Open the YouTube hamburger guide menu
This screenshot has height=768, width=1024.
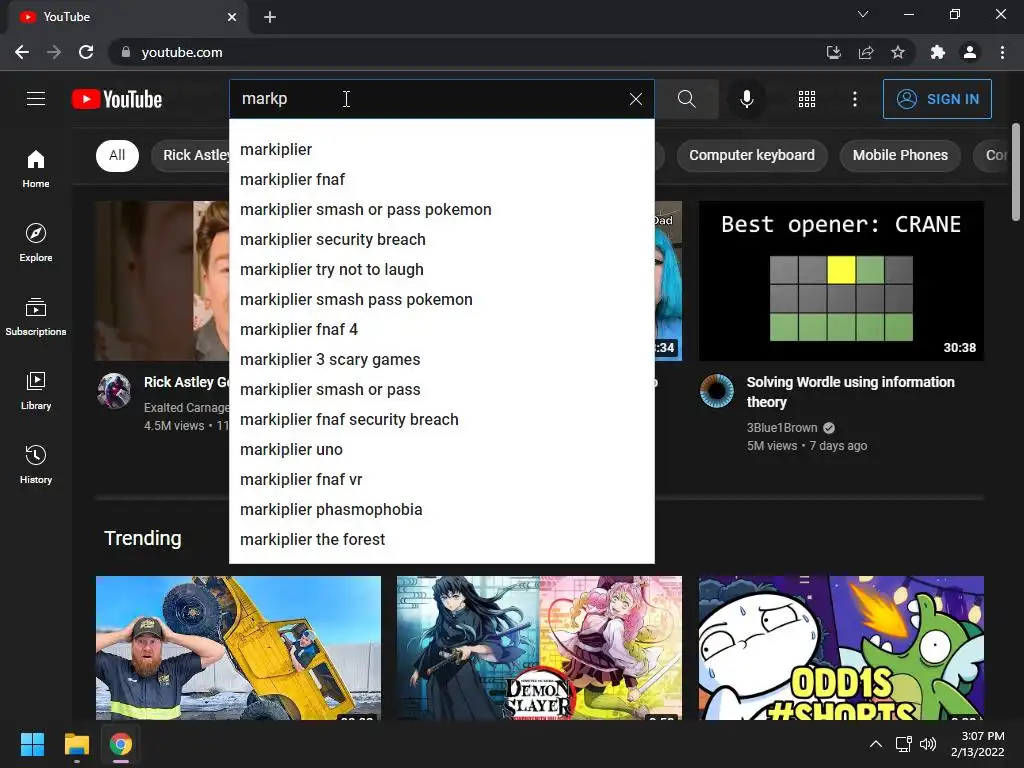click(x=36, y=99)
